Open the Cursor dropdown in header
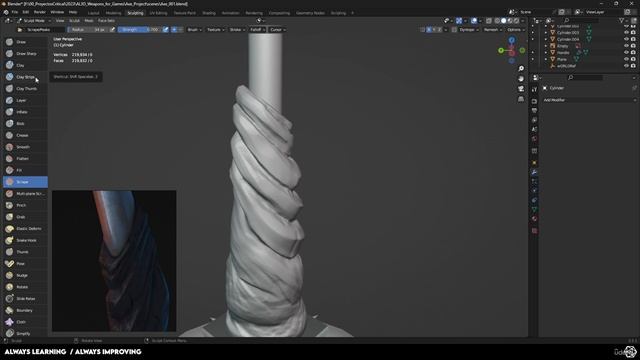 278,30
